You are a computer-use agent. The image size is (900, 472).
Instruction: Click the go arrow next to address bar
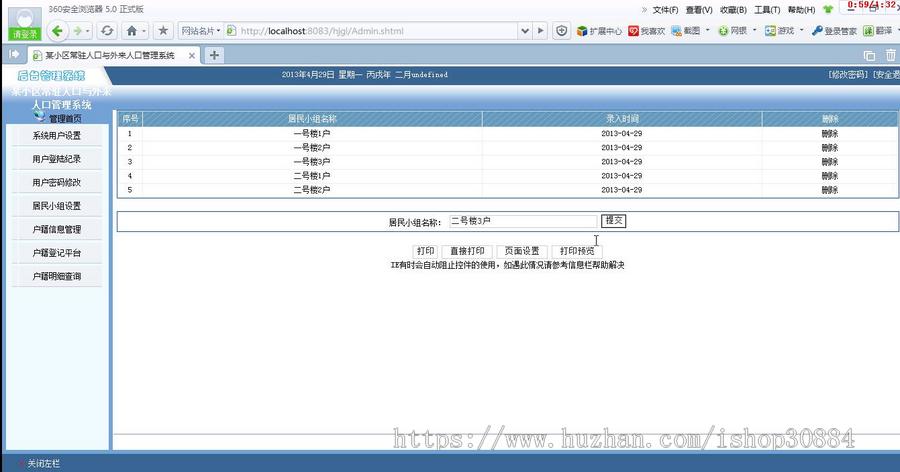click(x=540, y=31)
